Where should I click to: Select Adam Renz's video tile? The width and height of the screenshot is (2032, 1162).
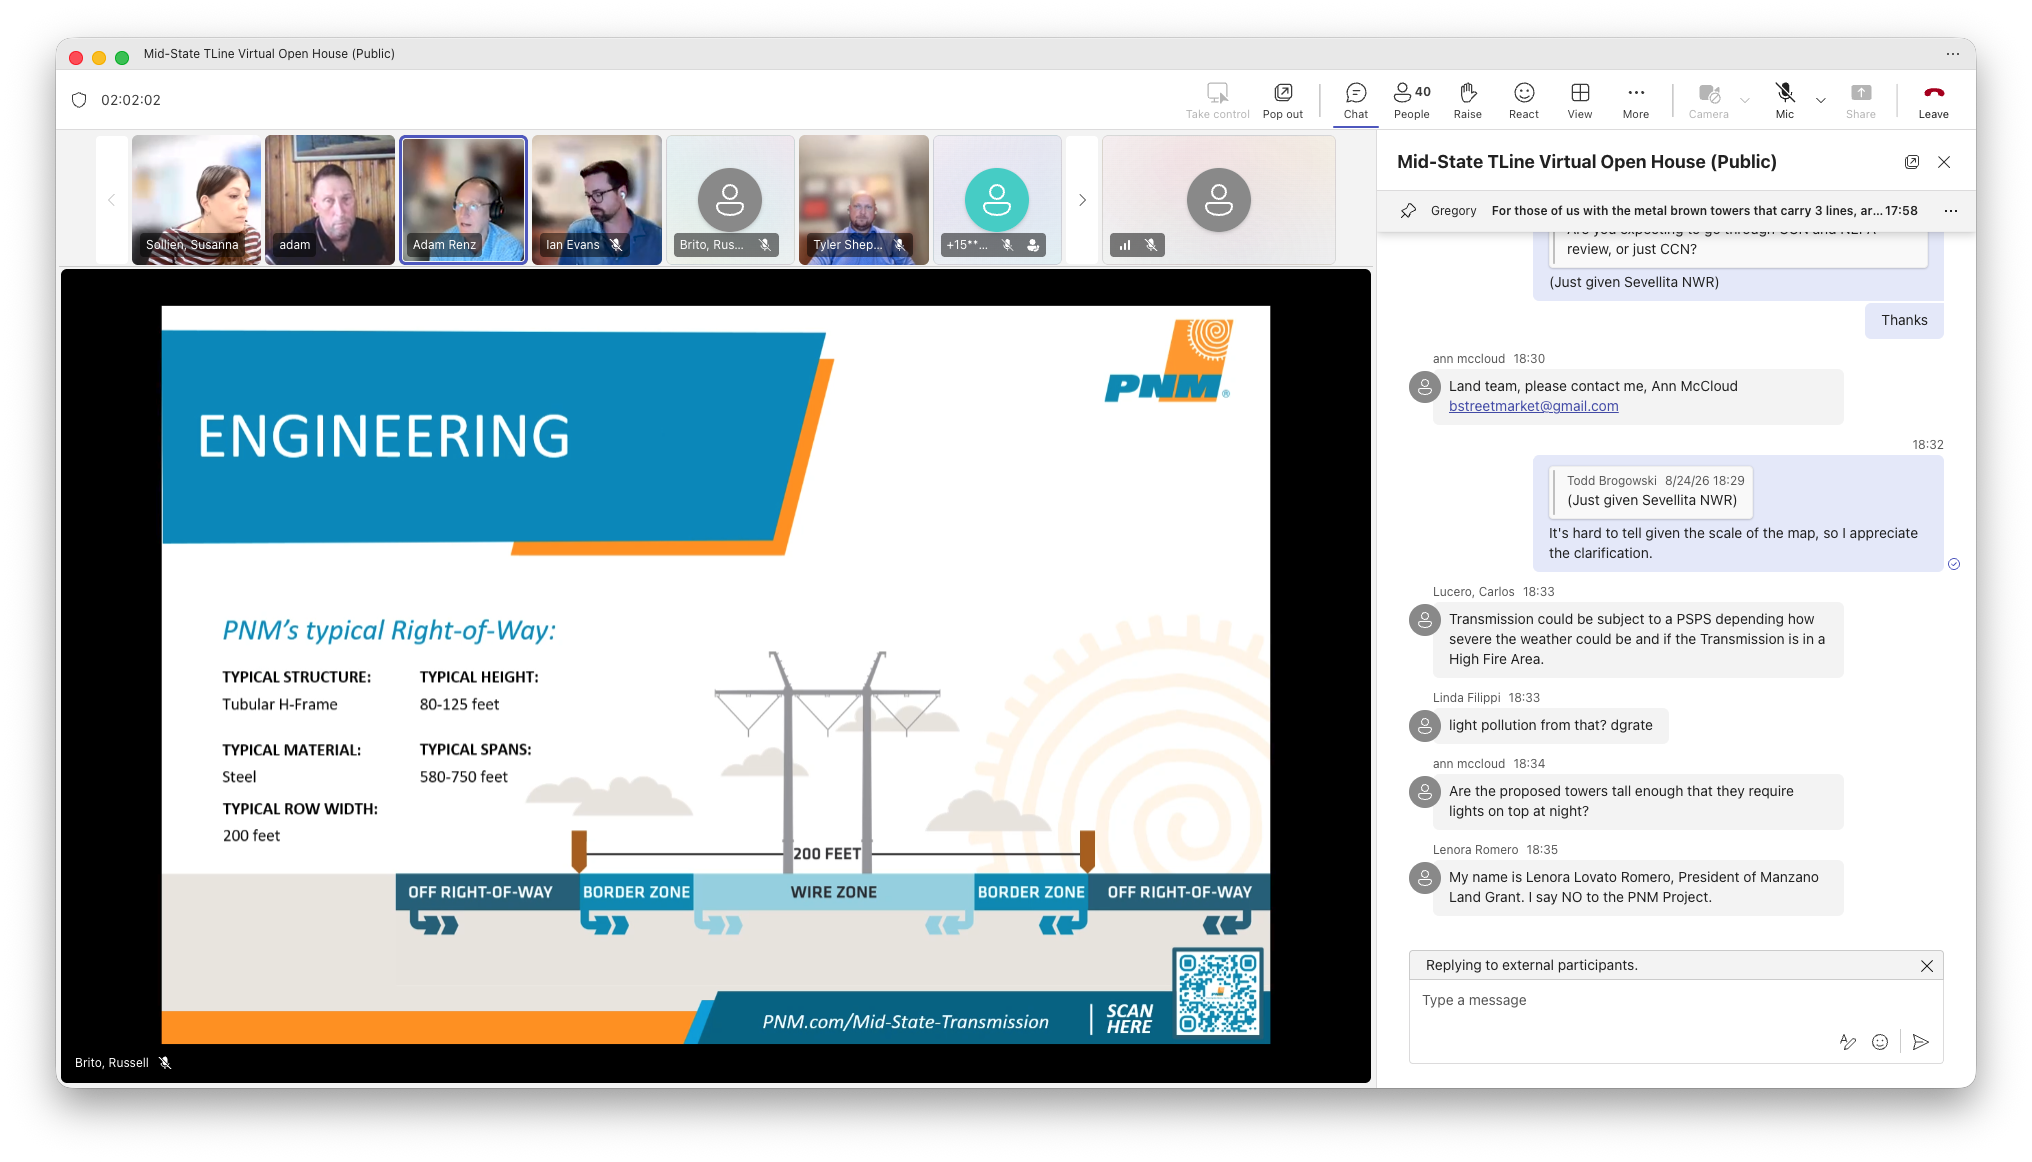[x=463, y=200]
